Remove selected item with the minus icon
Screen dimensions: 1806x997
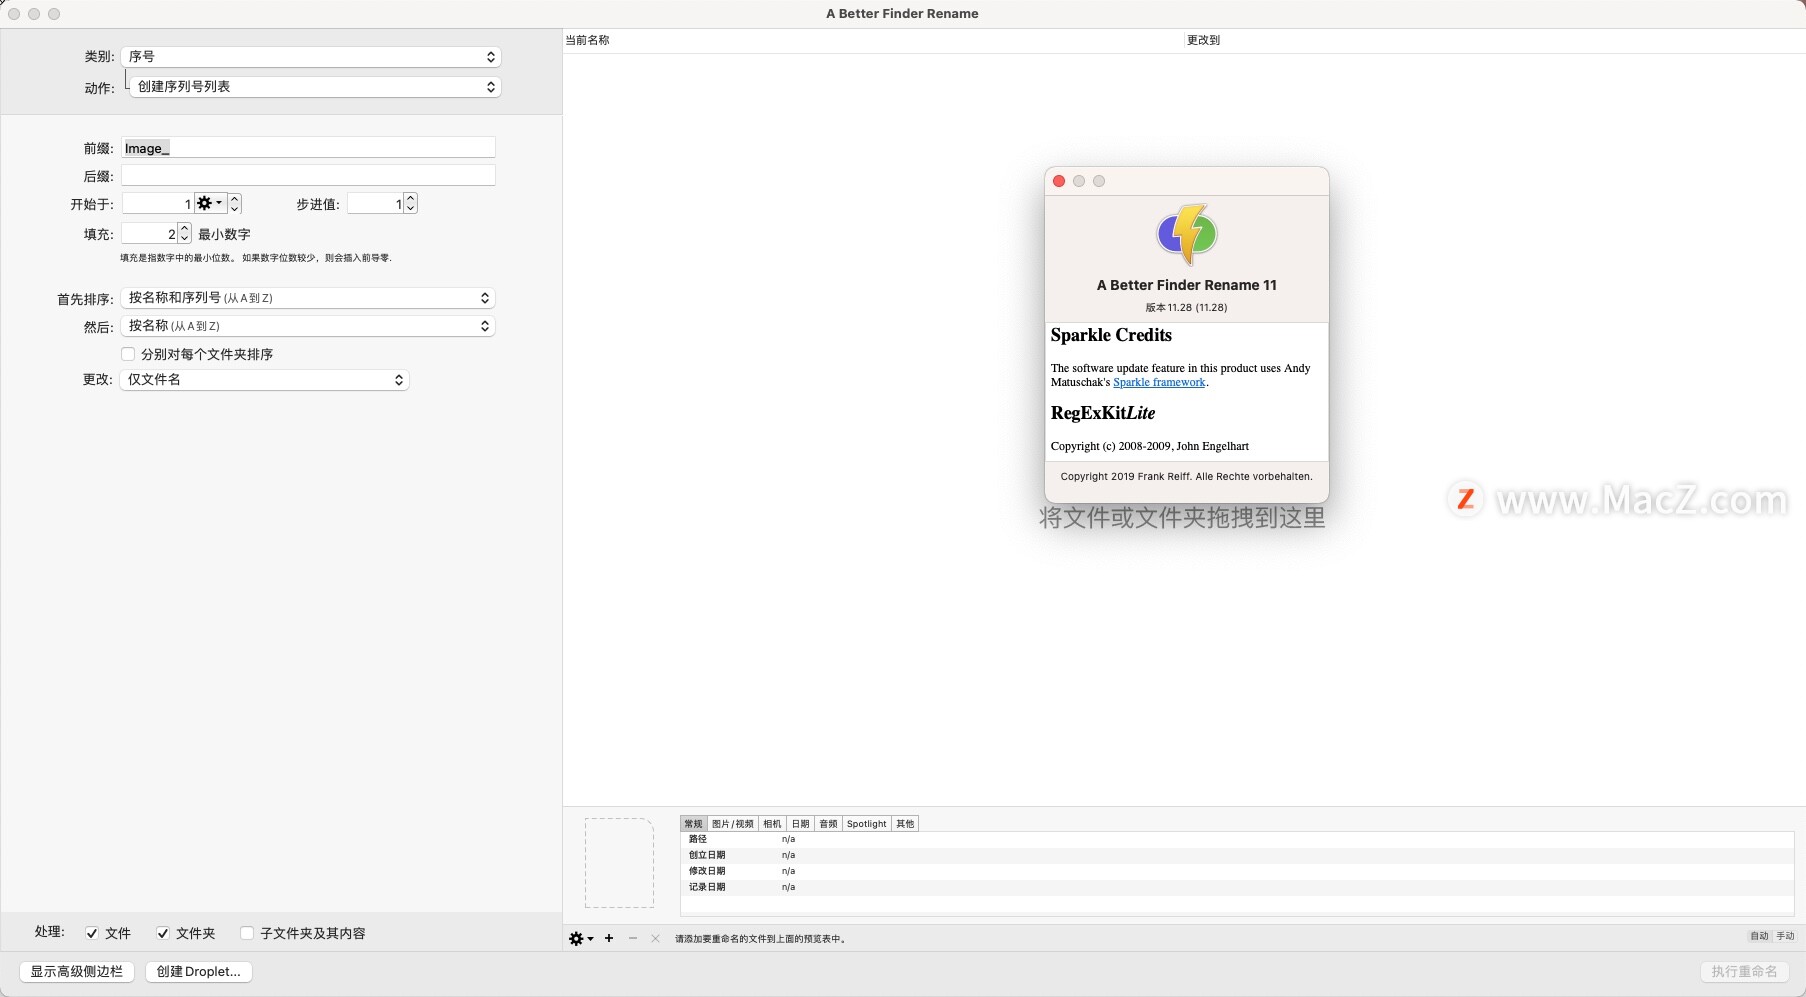(633, 938)
